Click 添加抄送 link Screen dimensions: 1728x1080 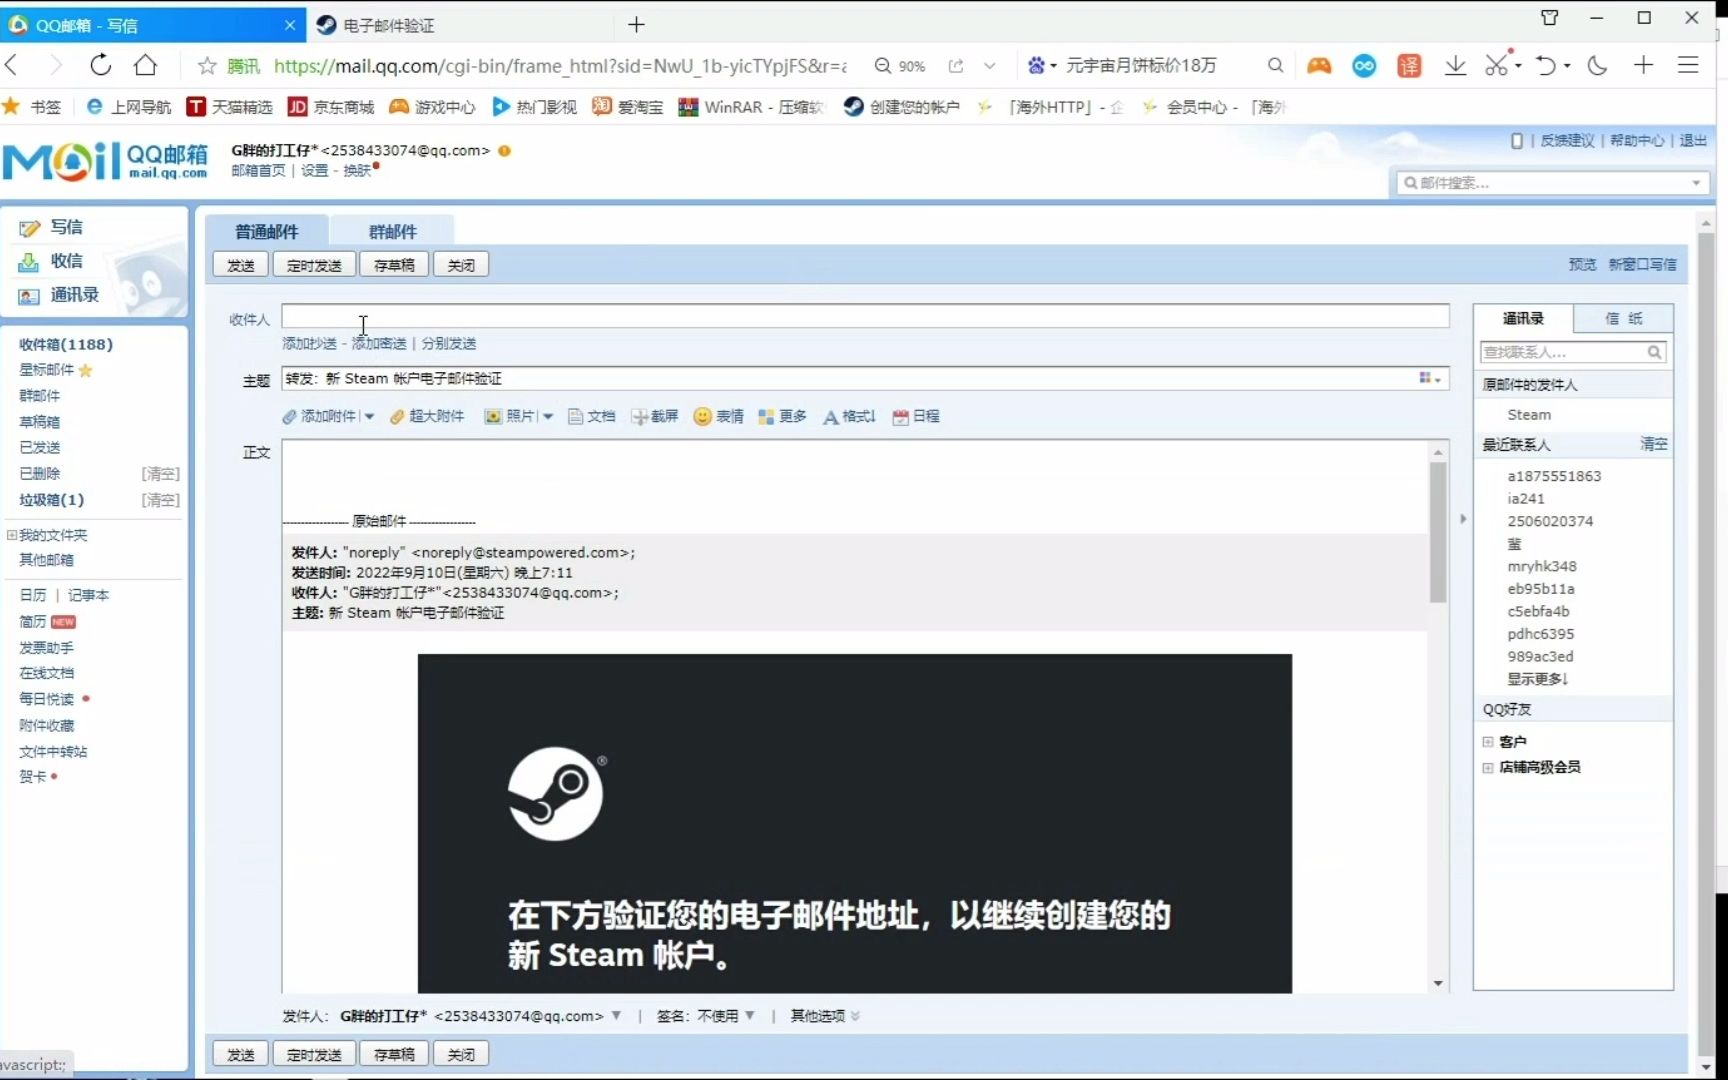point(309,343)
